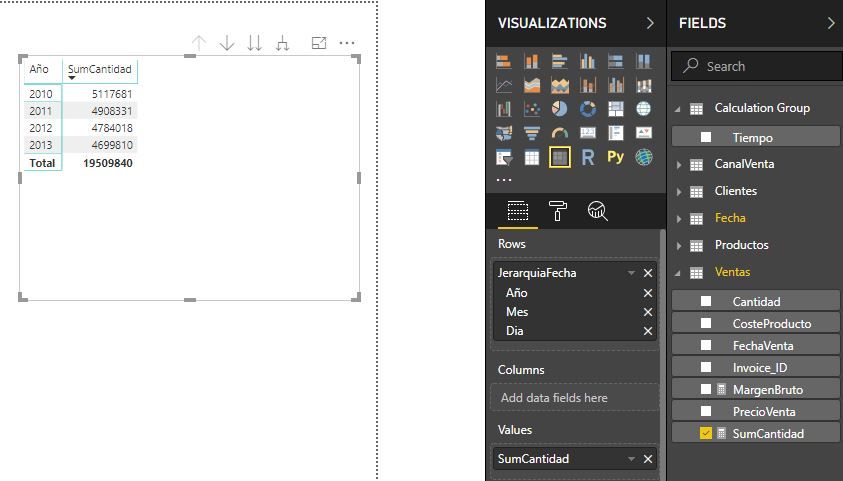Select the stacked area chart visualization
The height and width of the screenshot is (481, 843).
pyautogui.click(x=560, y=85)
